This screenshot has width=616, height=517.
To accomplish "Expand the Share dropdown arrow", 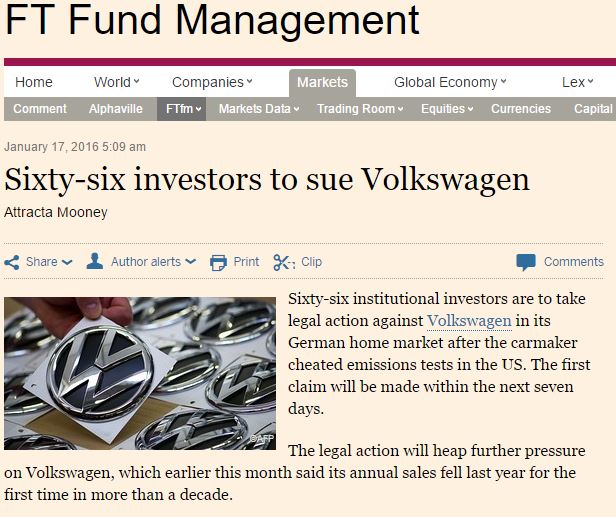I will (67, 262).
